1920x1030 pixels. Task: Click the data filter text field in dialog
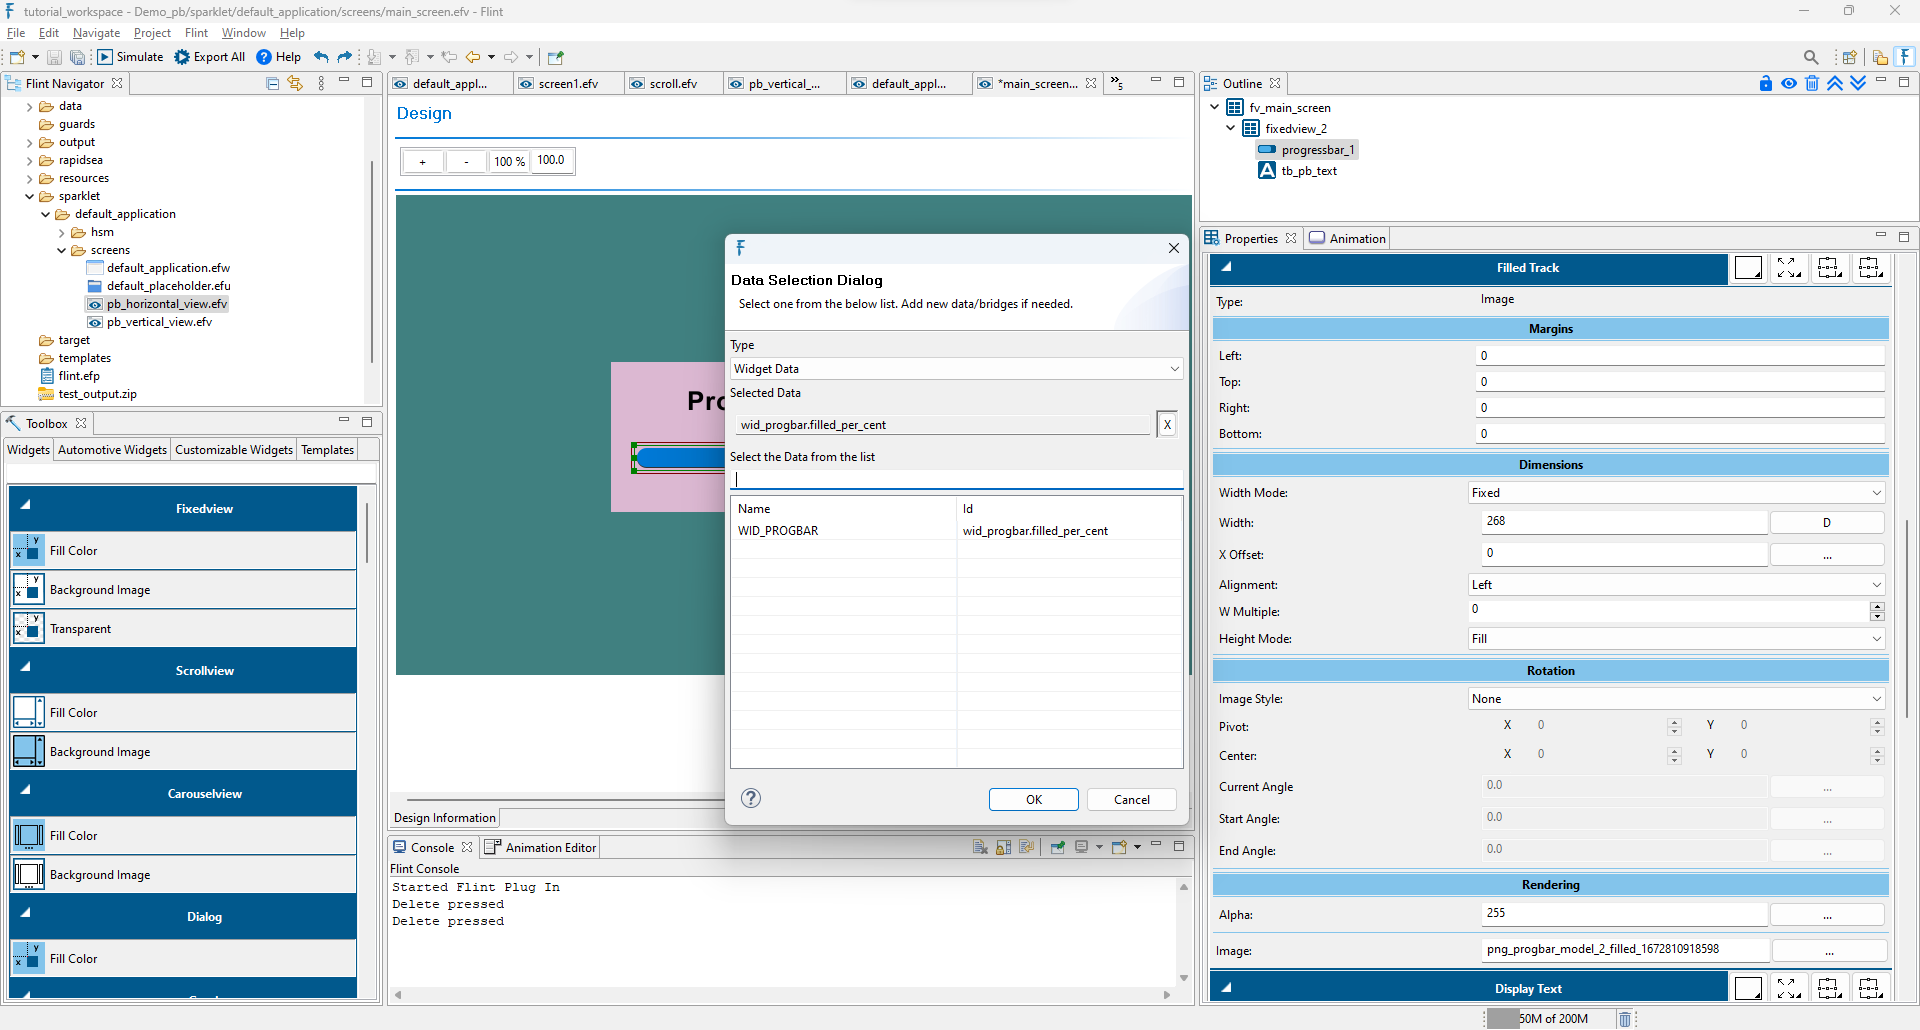(957, 479)
